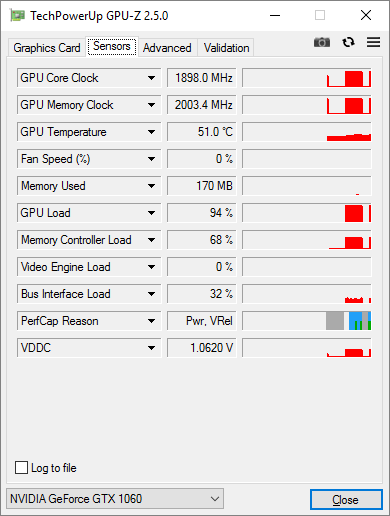390x516 pixels.
Task: Click the refresh arrows icon
Action: pos(348,42)
